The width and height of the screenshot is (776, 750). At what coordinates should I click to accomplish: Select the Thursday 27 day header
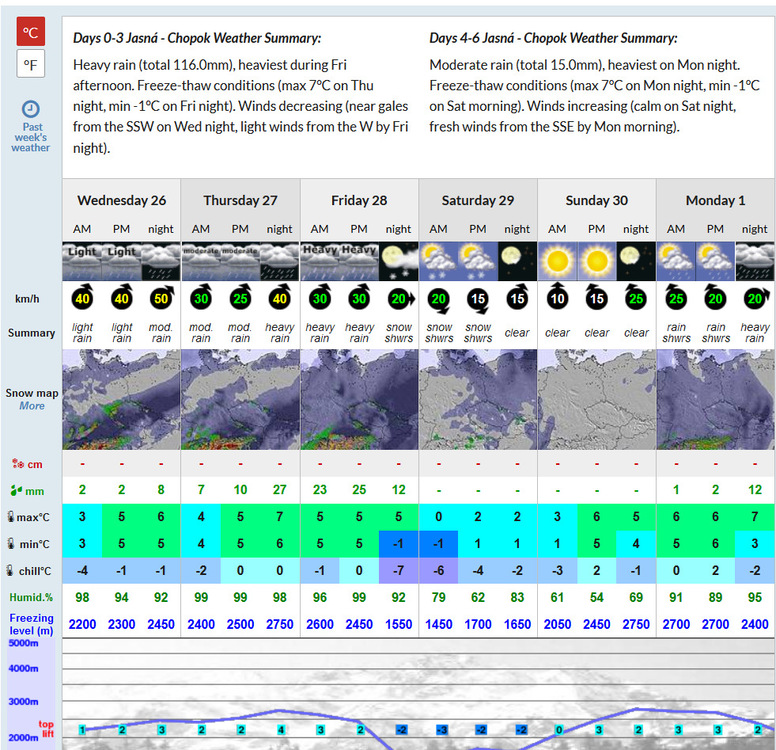[240, 200]
